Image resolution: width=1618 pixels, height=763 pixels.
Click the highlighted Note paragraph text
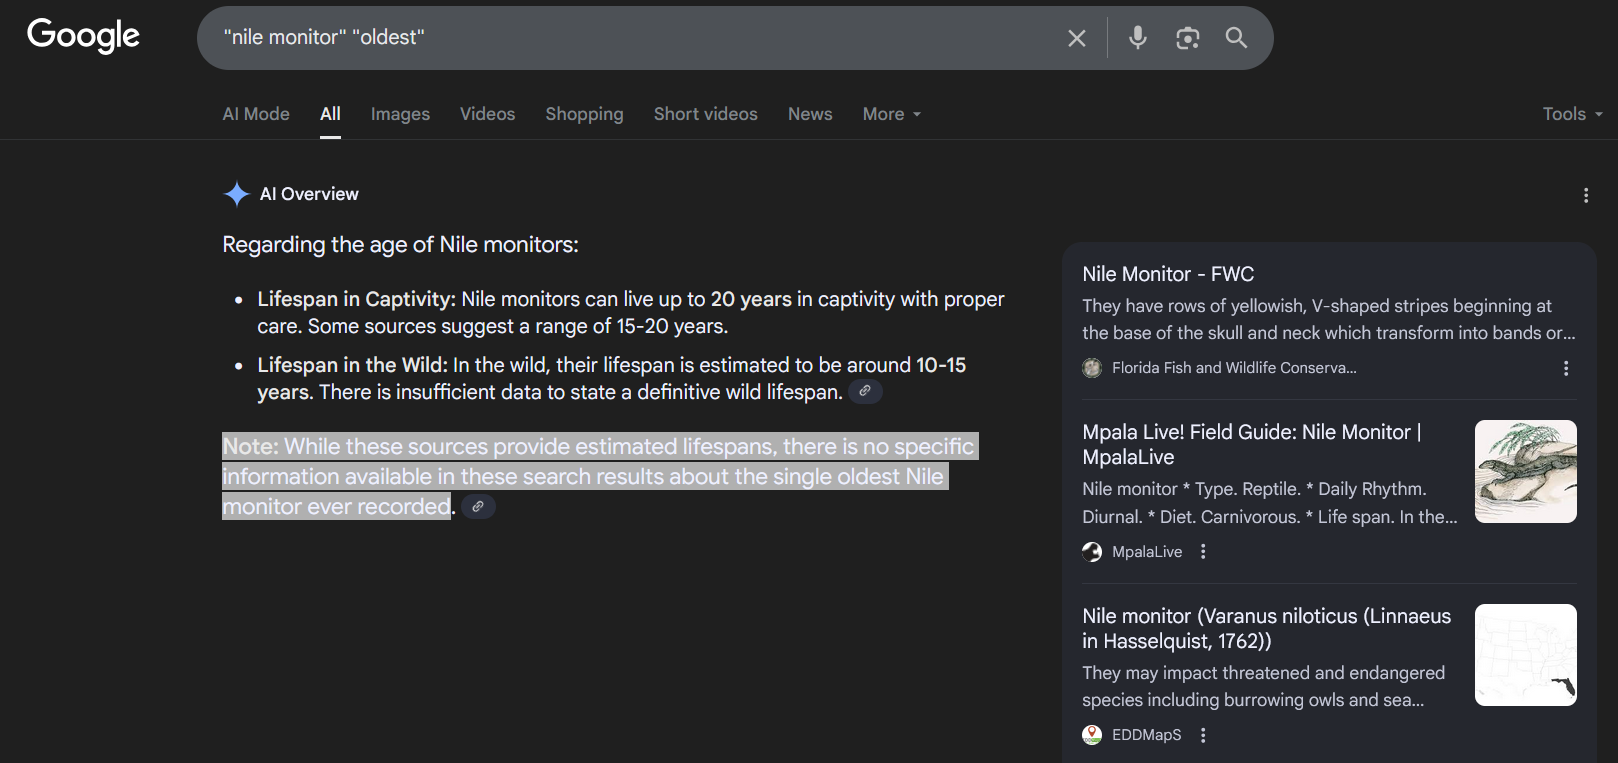click(598, 476)
